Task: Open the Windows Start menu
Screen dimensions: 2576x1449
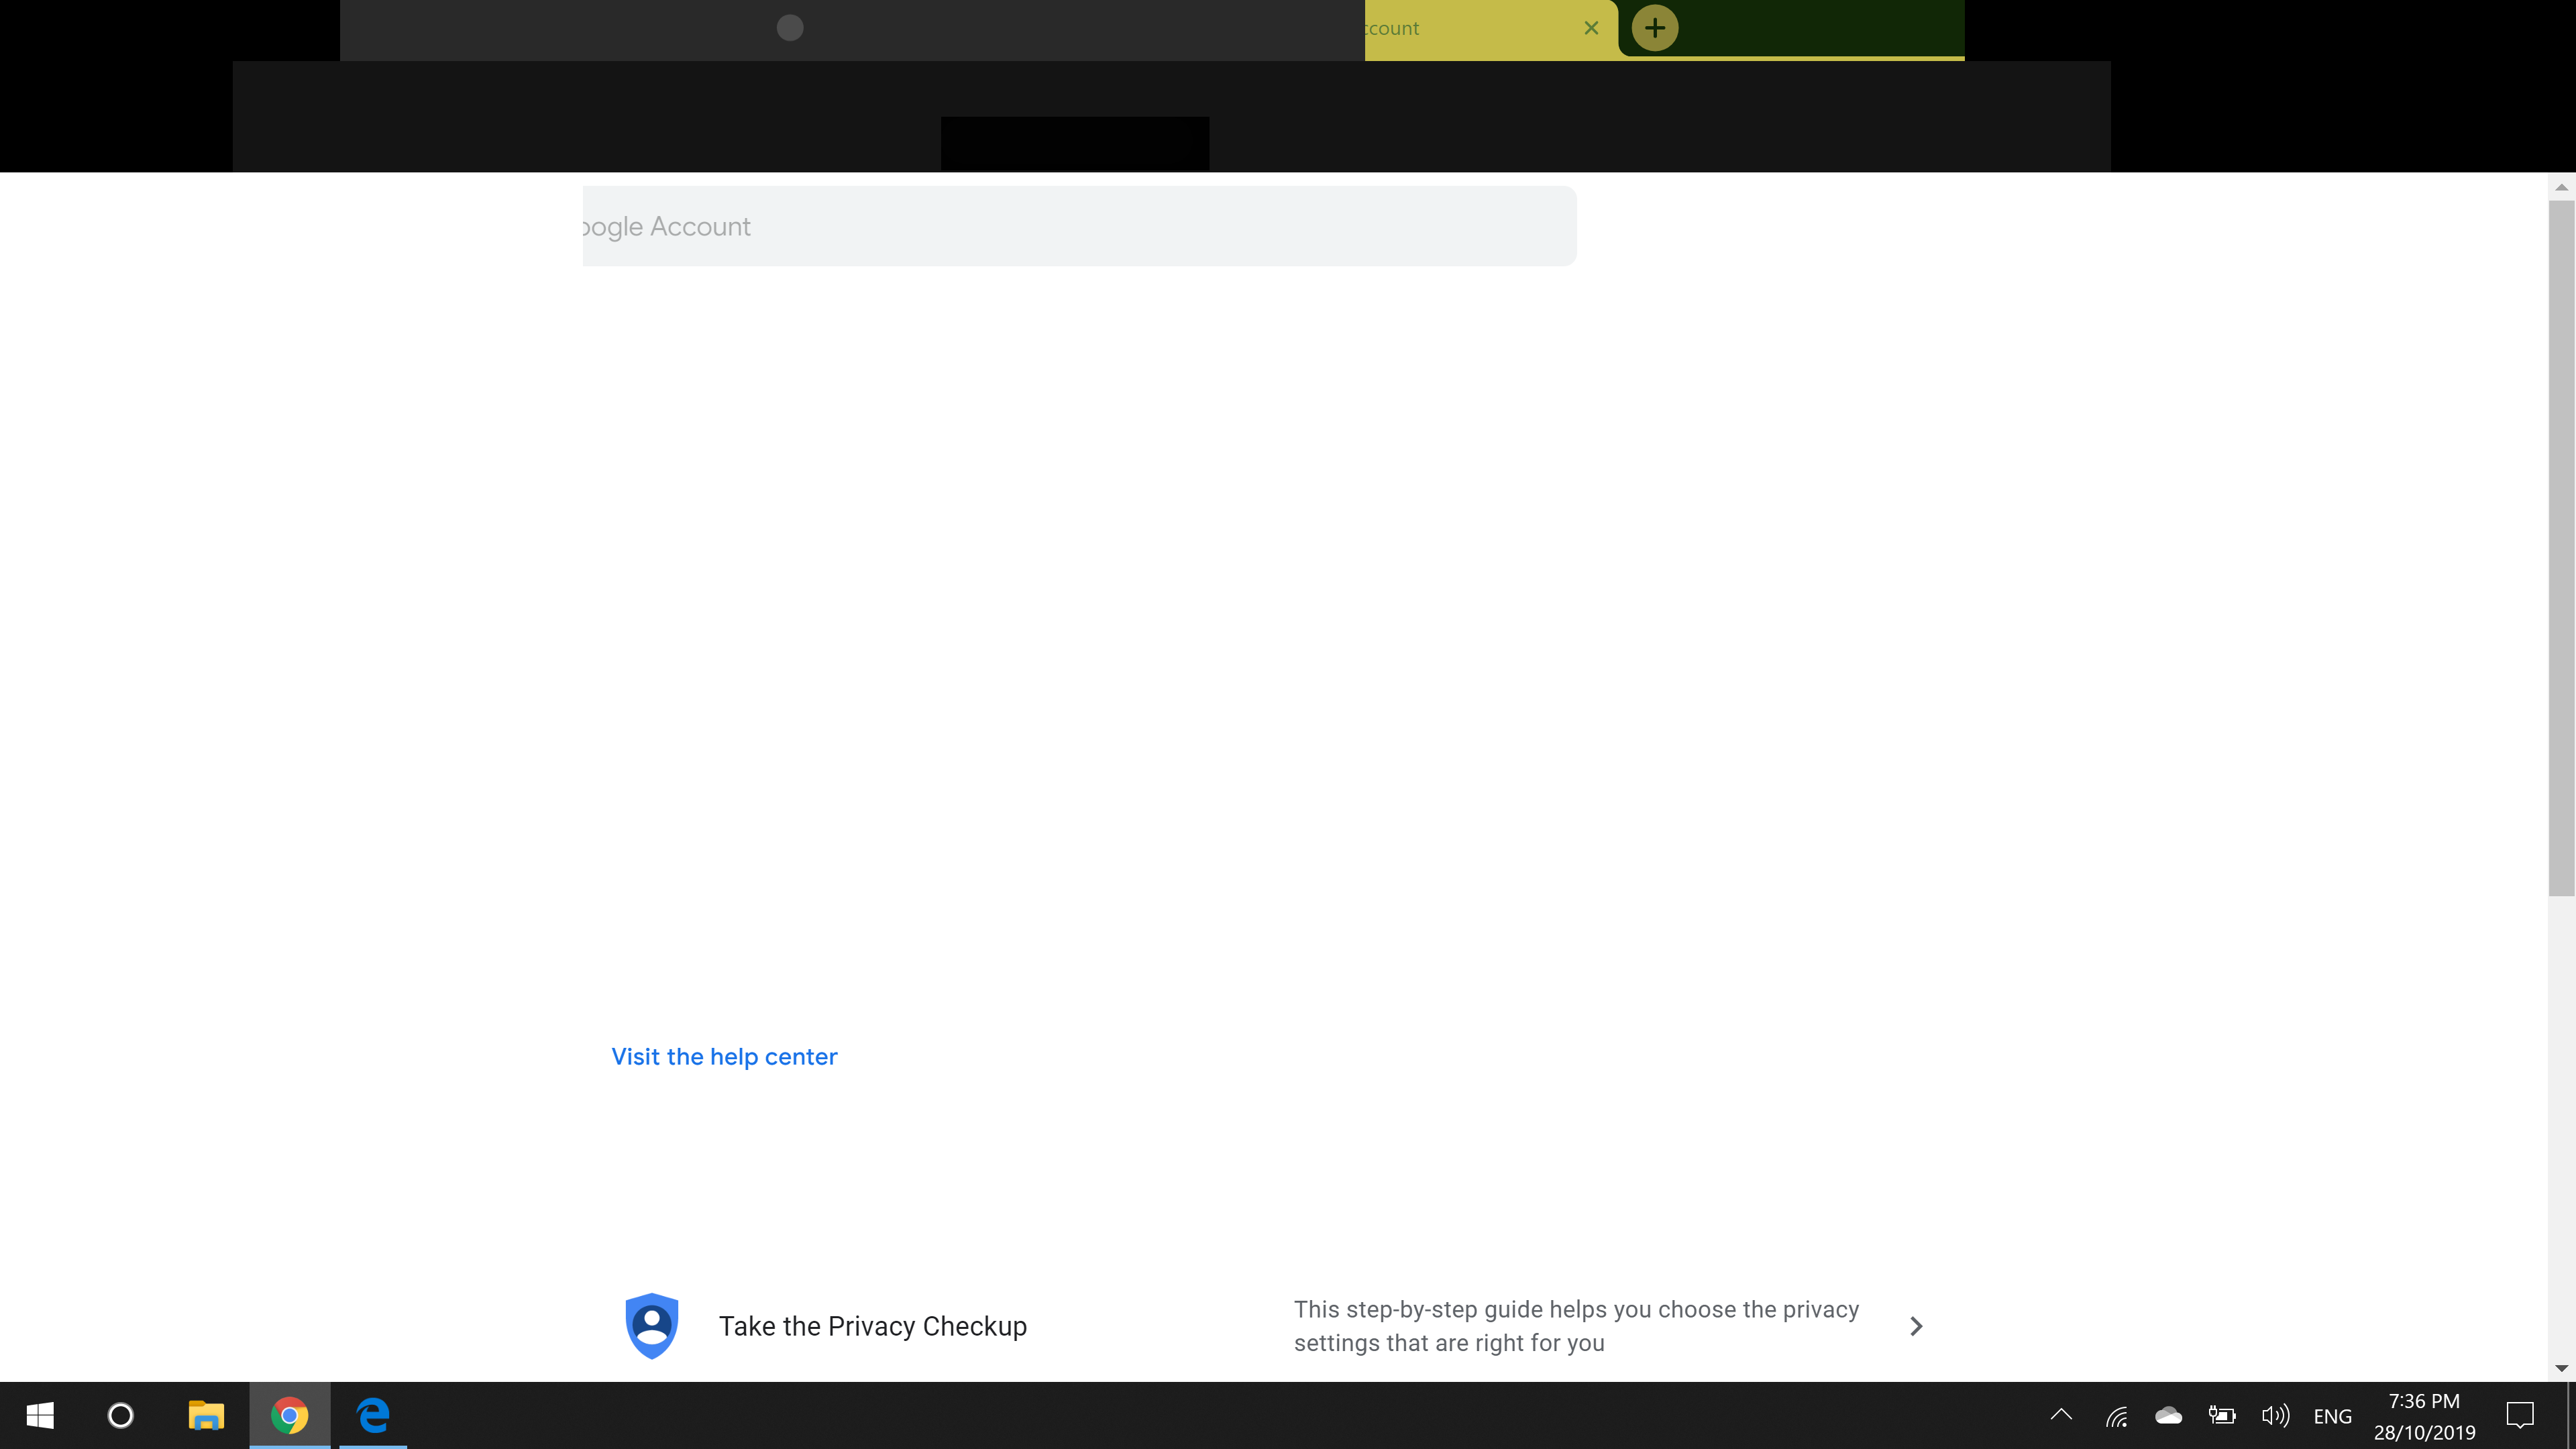Action: (x=40, y=1415)
